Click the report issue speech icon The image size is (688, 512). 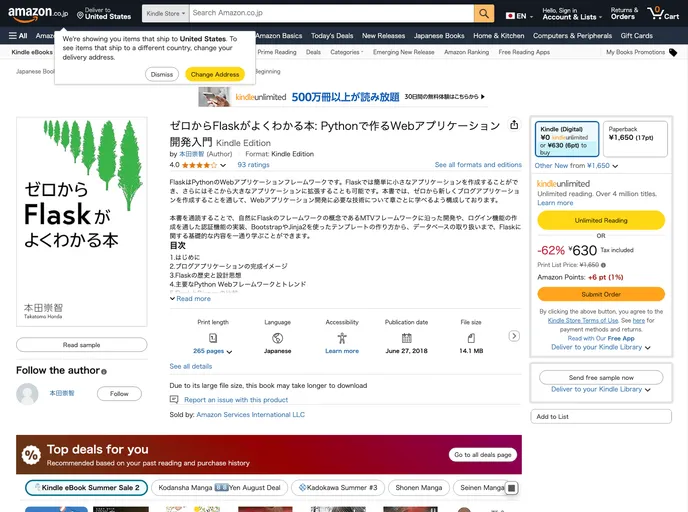[x=174, y=399]
